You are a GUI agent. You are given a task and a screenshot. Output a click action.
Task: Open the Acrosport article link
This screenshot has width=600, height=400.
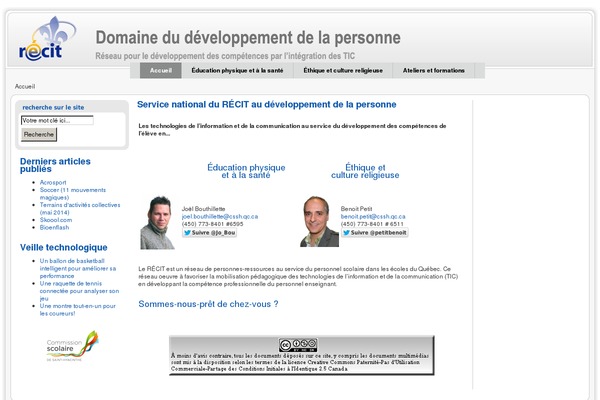[x=54, y=183]
